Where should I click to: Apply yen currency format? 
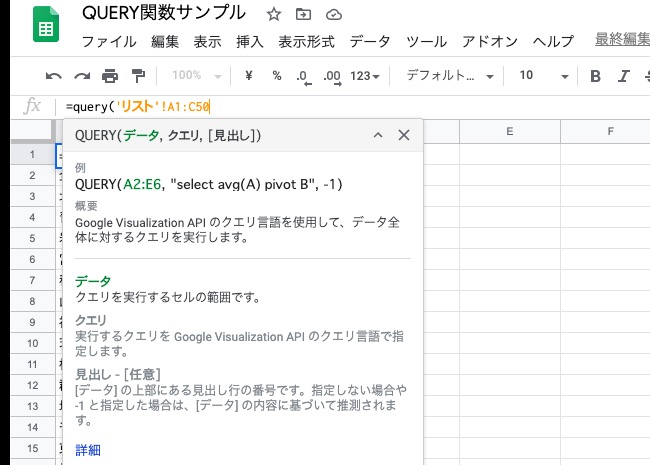tap(249, 76)
